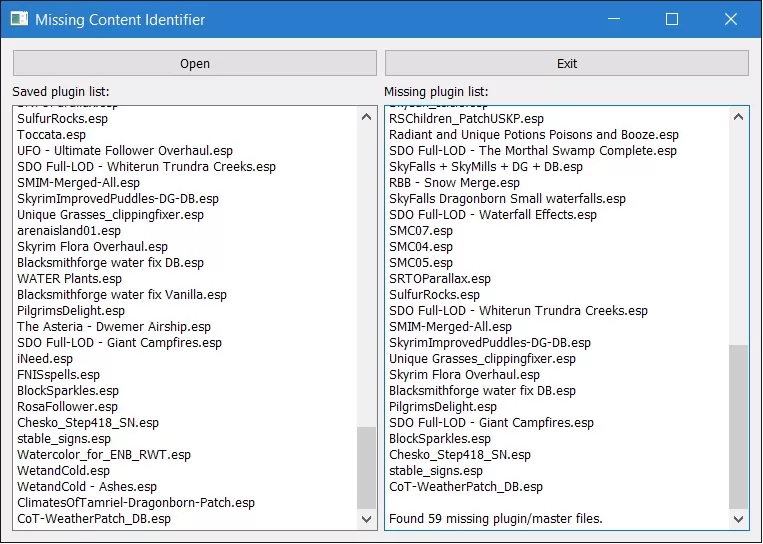Select Unique Grasses_clippingfixer.esp in saved list
This screenshot has width=763, height=544.
click(x=110, y=215)
